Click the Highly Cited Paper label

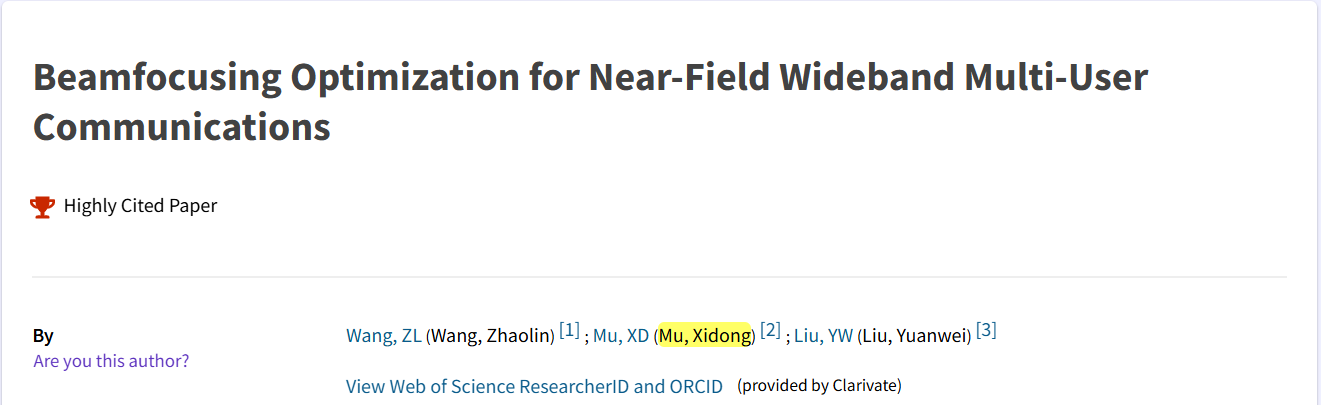140,206
